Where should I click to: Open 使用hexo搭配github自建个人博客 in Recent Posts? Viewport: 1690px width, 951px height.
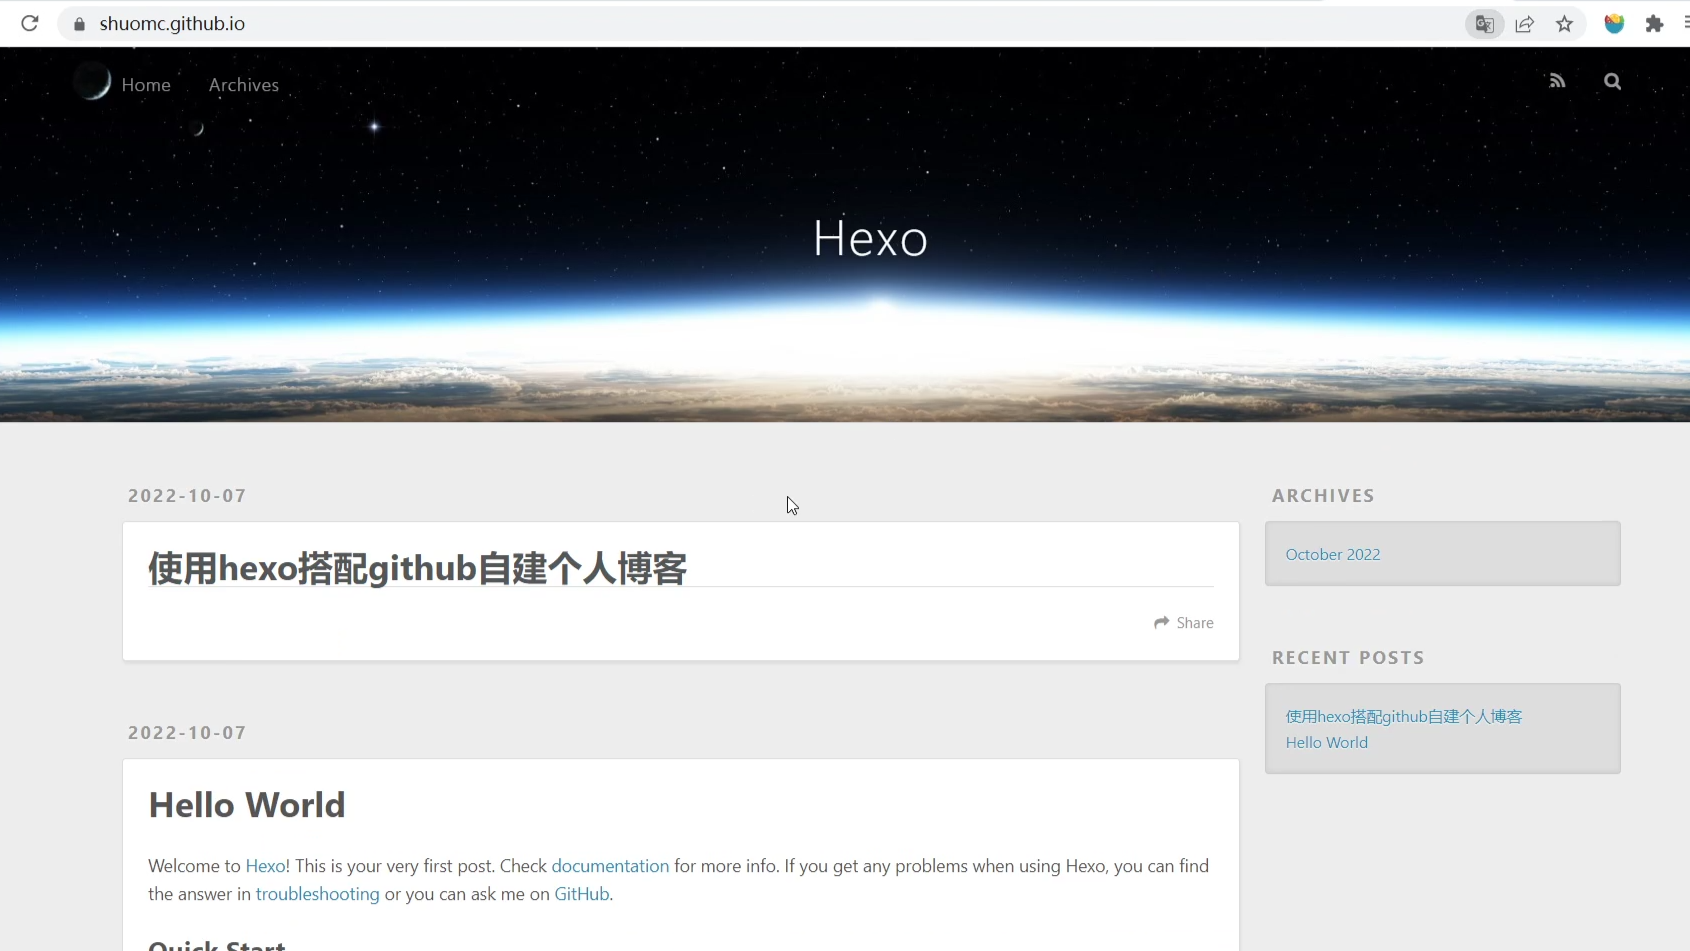[x=1404, y=717]
